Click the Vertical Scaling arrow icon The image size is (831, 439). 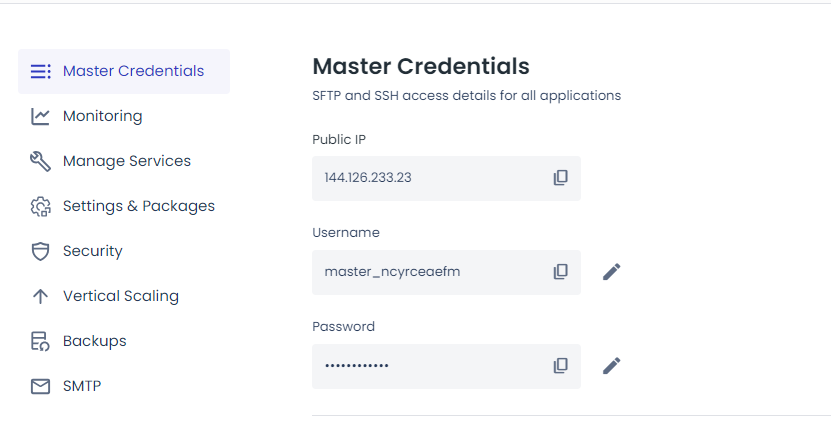point(40,296)
